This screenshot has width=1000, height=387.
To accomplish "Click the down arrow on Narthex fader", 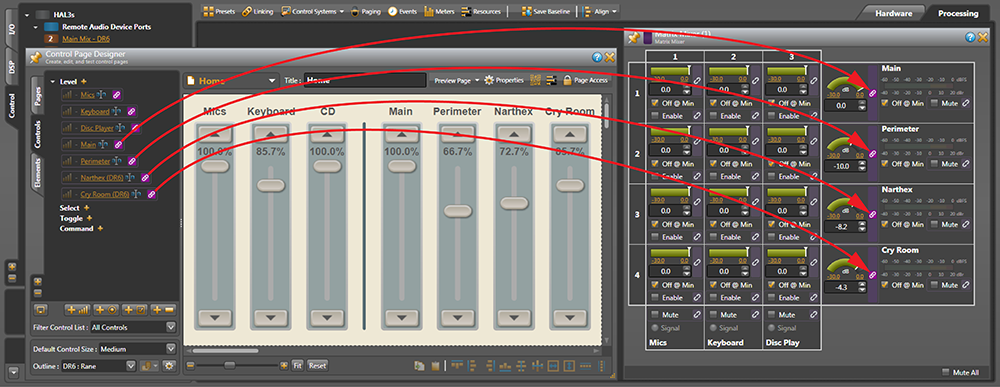I will [514, 317].
